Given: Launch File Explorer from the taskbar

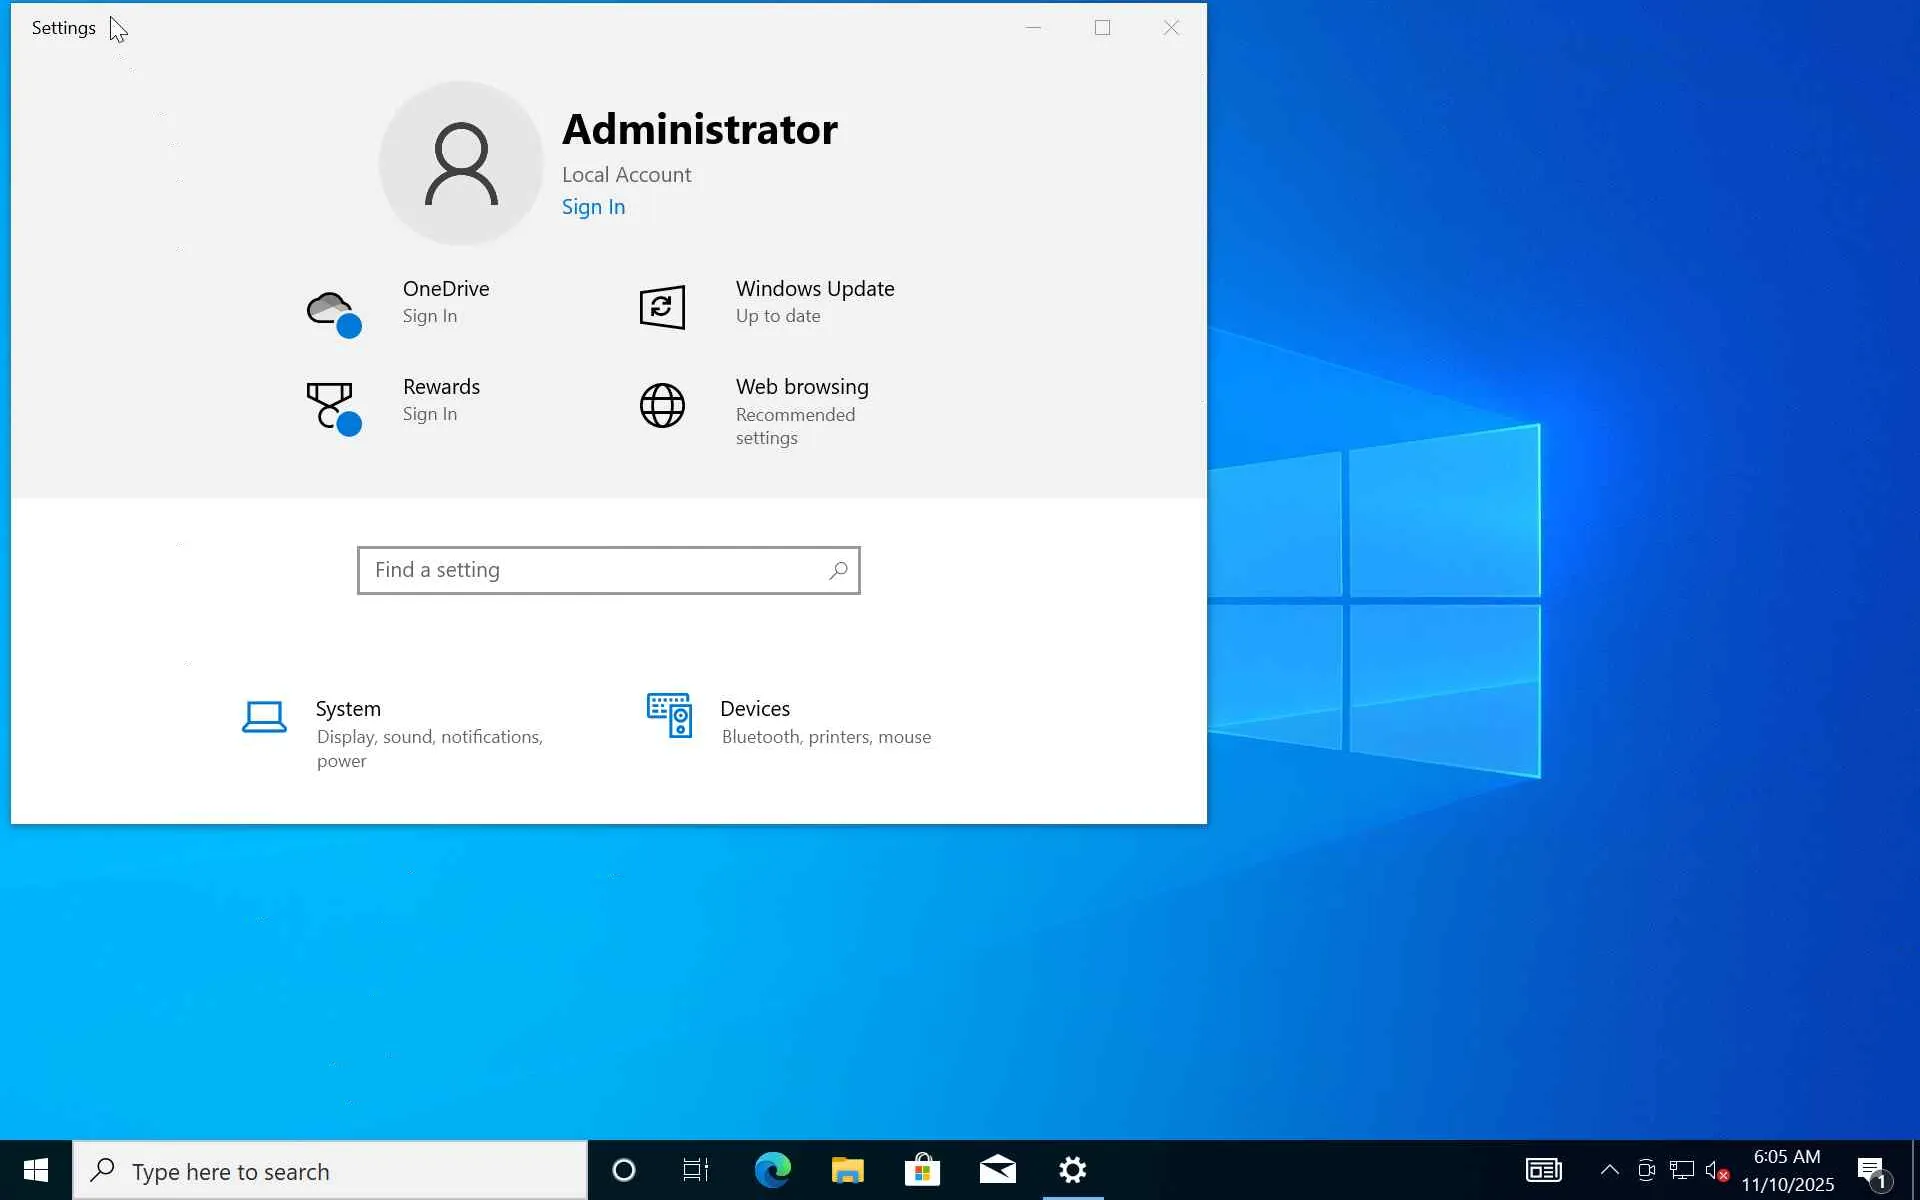Looking at the screenshot, I should pyautogui.click(x=847, y=1170).
